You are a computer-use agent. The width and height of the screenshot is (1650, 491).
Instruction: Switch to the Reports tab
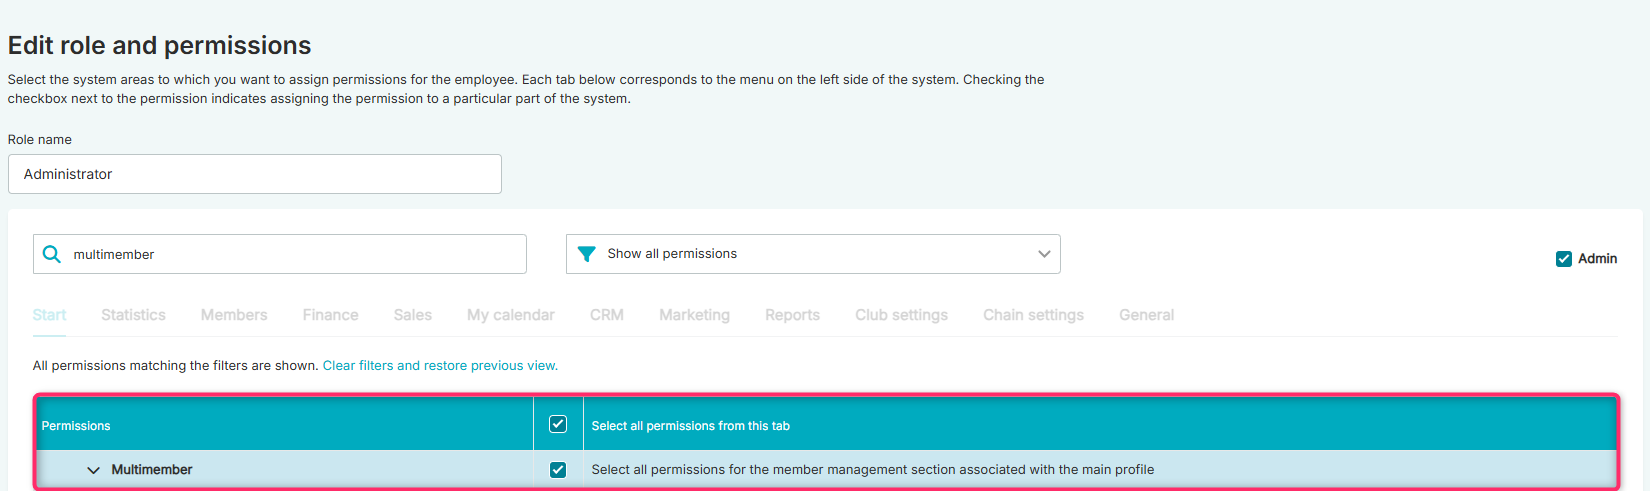pyautogui.click(x=792, y=315)
